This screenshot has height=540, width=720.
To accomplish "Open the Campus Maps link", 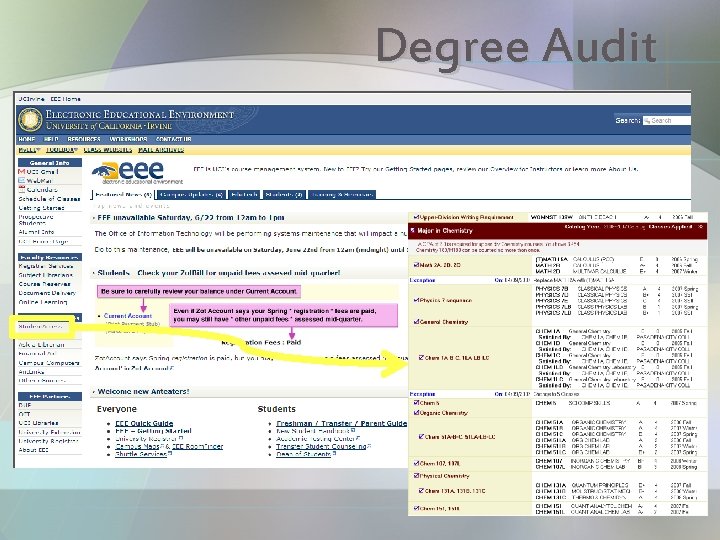I will coord(137,446).
